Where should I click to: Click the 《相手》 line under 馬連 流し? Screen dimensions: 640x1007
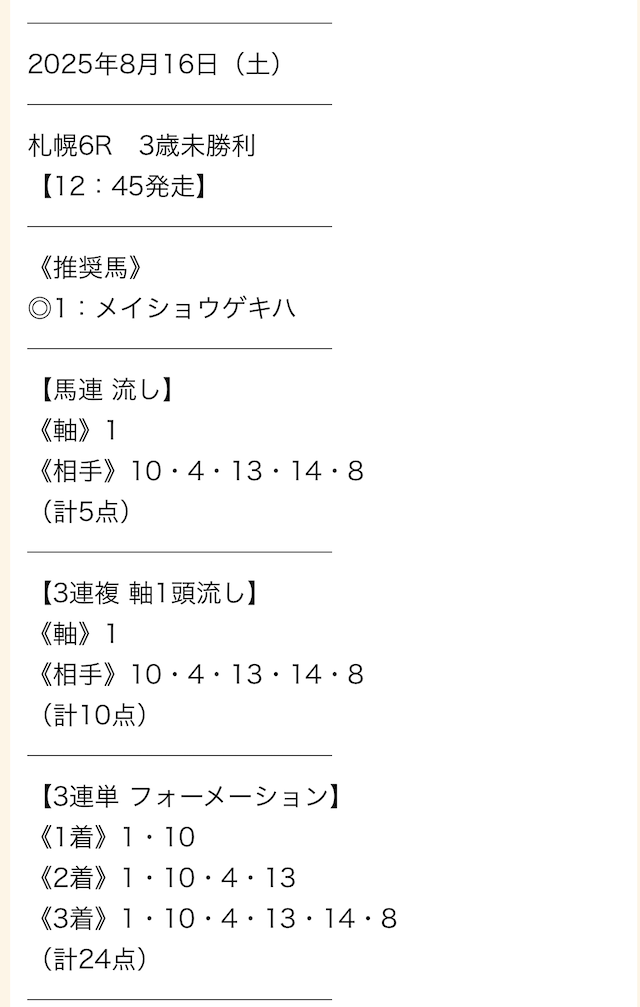[x=196, y=472]
